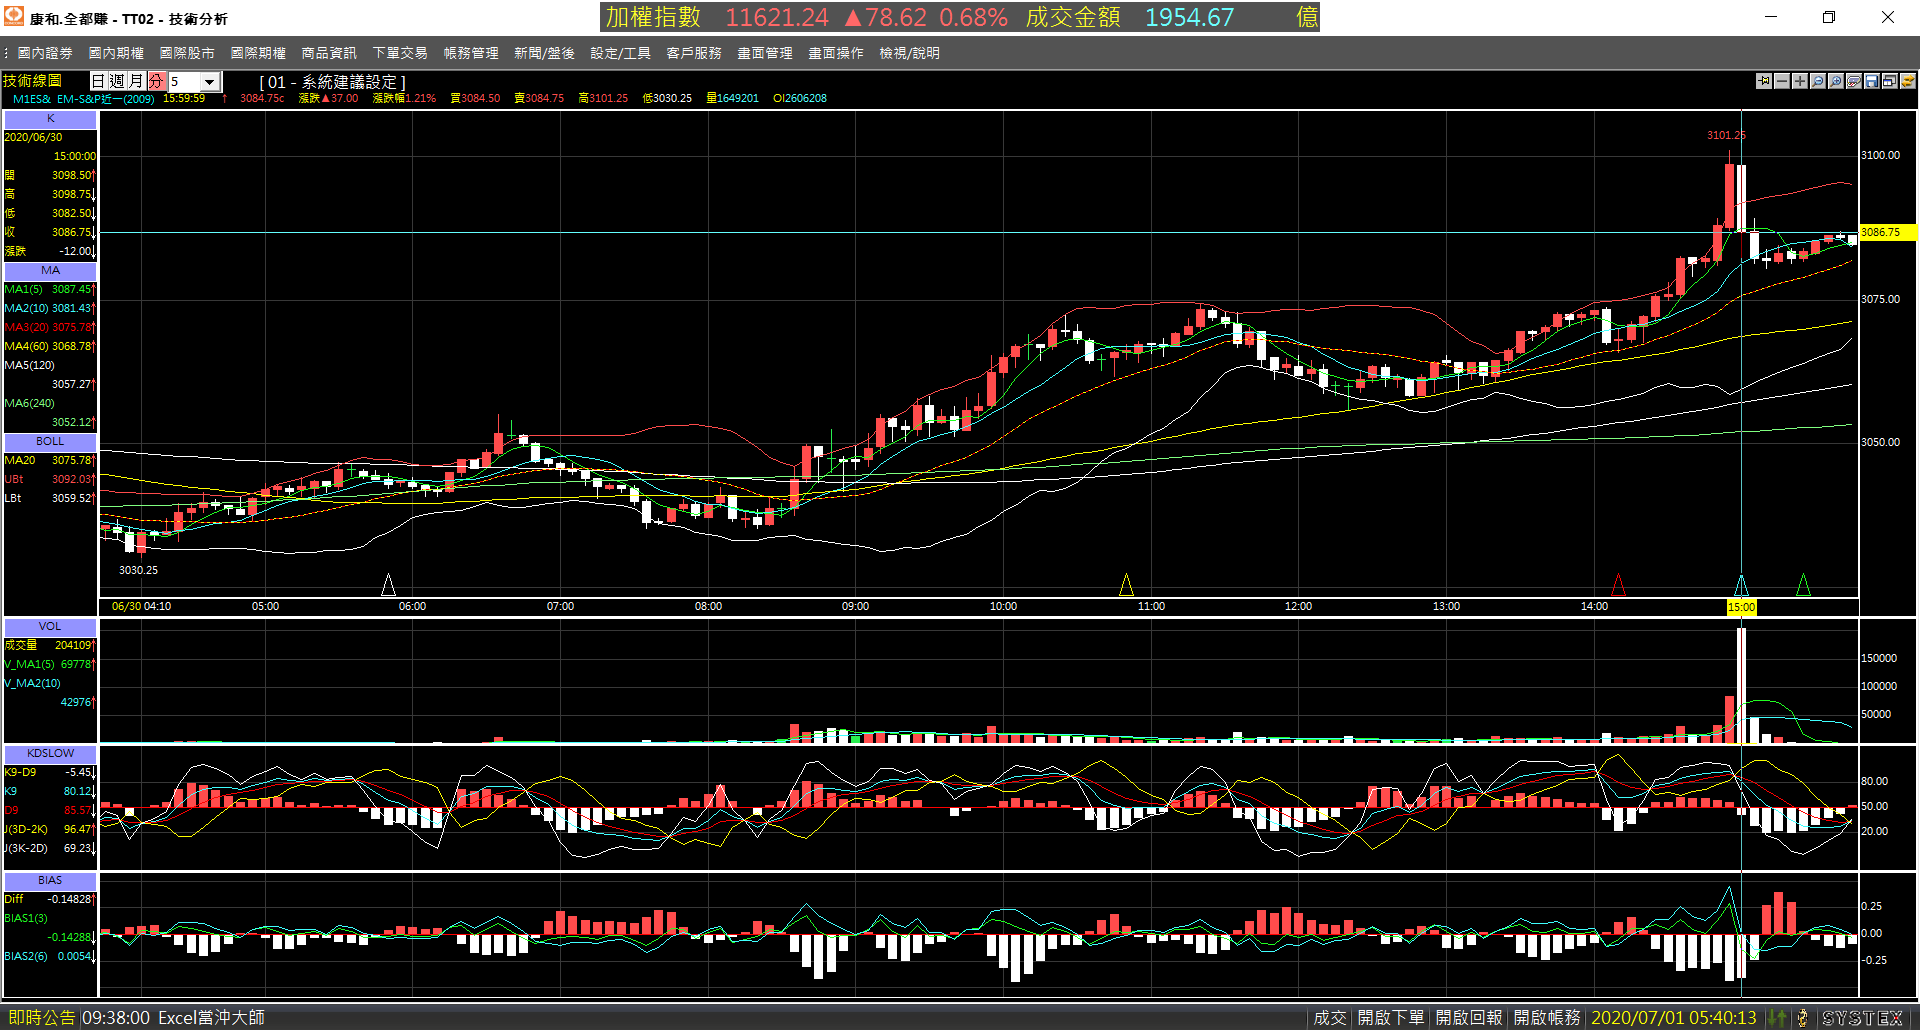Click the eraser drawing-tool icon
Image resolution: width=1920 pixels, height=1030 pixels.
1854,81
